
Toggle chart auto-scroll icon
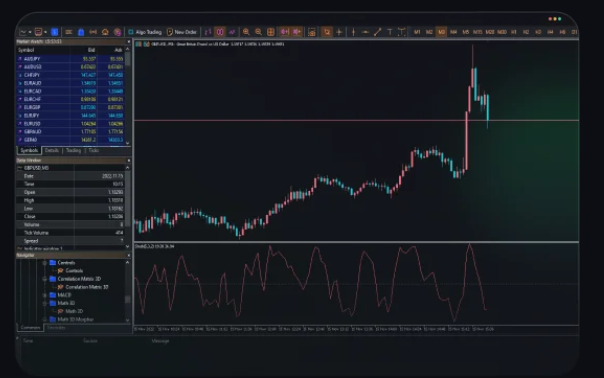[x=284, y=32]
